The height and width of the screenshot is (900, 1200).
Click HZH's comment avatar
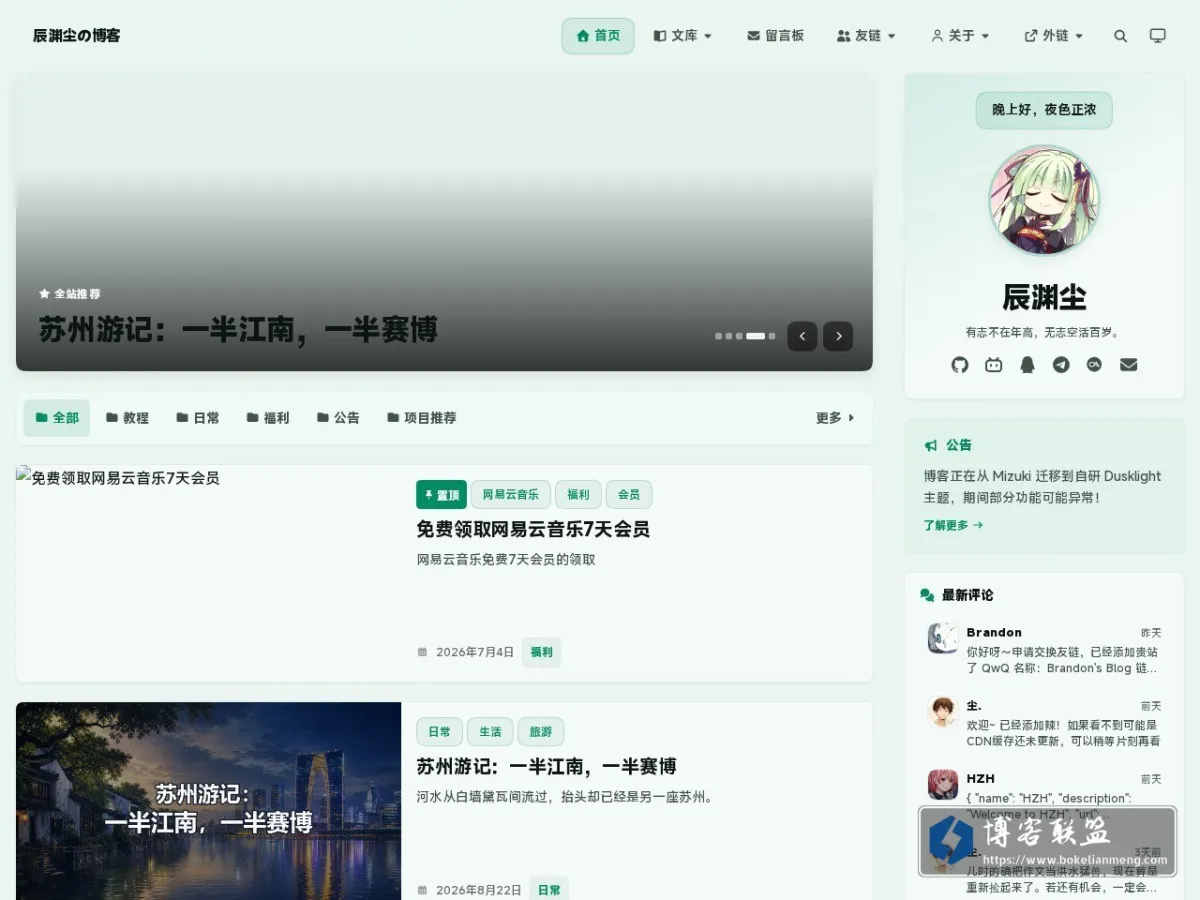click(943, 785)
